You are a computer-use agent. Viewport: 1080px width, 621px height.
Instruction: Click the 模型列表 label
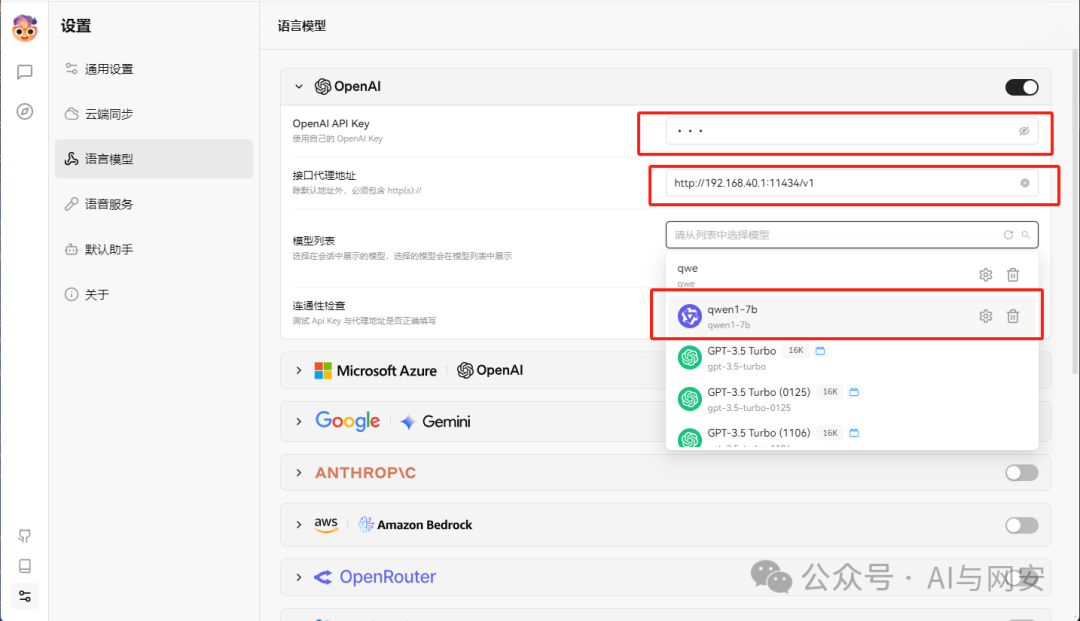click(313, 241)
